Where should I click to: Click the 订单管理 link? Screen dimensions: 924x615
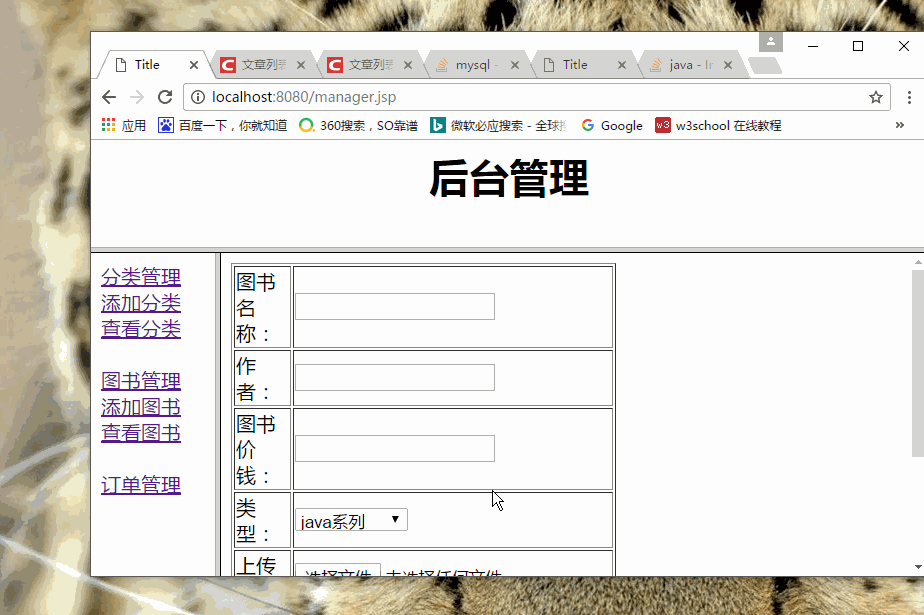pos(140,484)
